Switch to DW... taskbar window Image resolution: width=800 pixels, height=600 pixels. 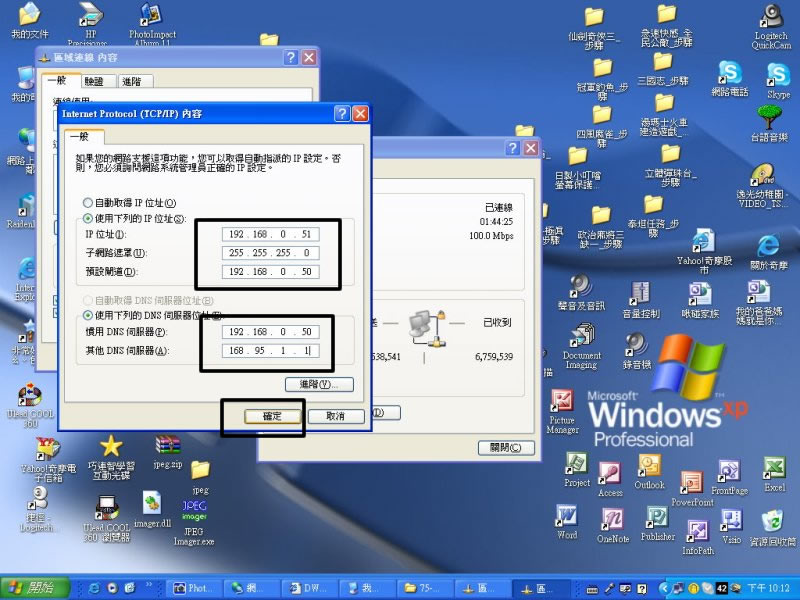308,588
